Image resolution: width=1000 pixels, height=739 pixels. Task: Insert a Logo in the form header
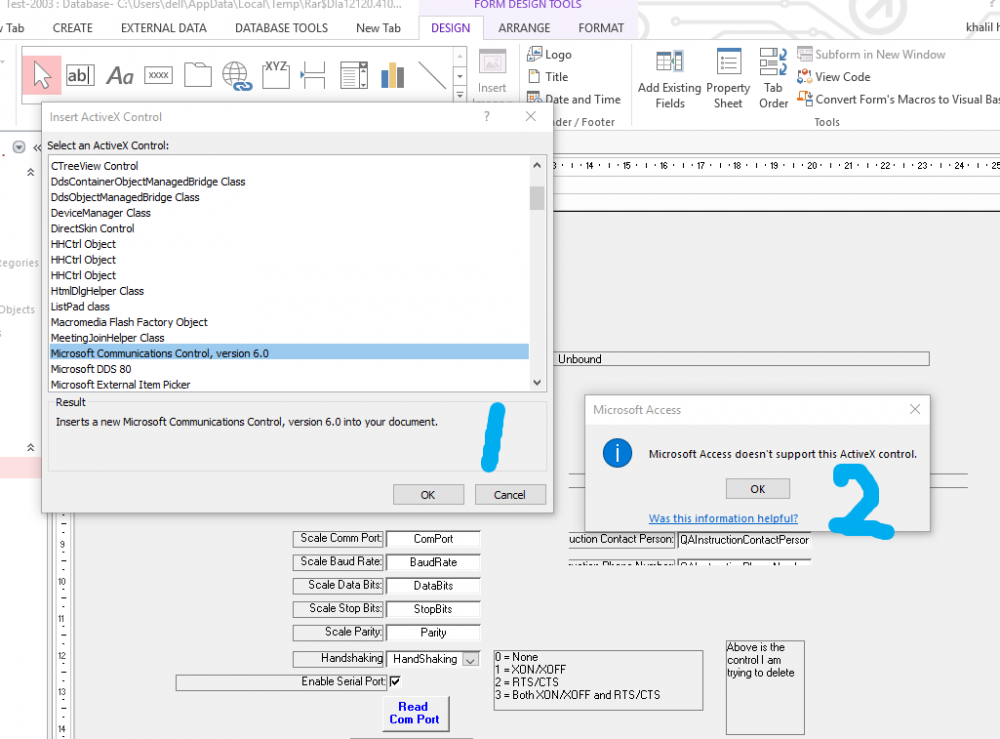pos(550,54)
